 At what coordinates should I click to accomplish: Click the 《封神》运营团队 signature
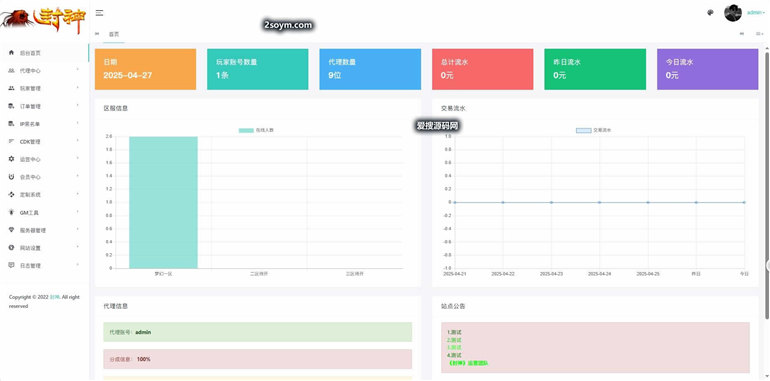(468, 363)
